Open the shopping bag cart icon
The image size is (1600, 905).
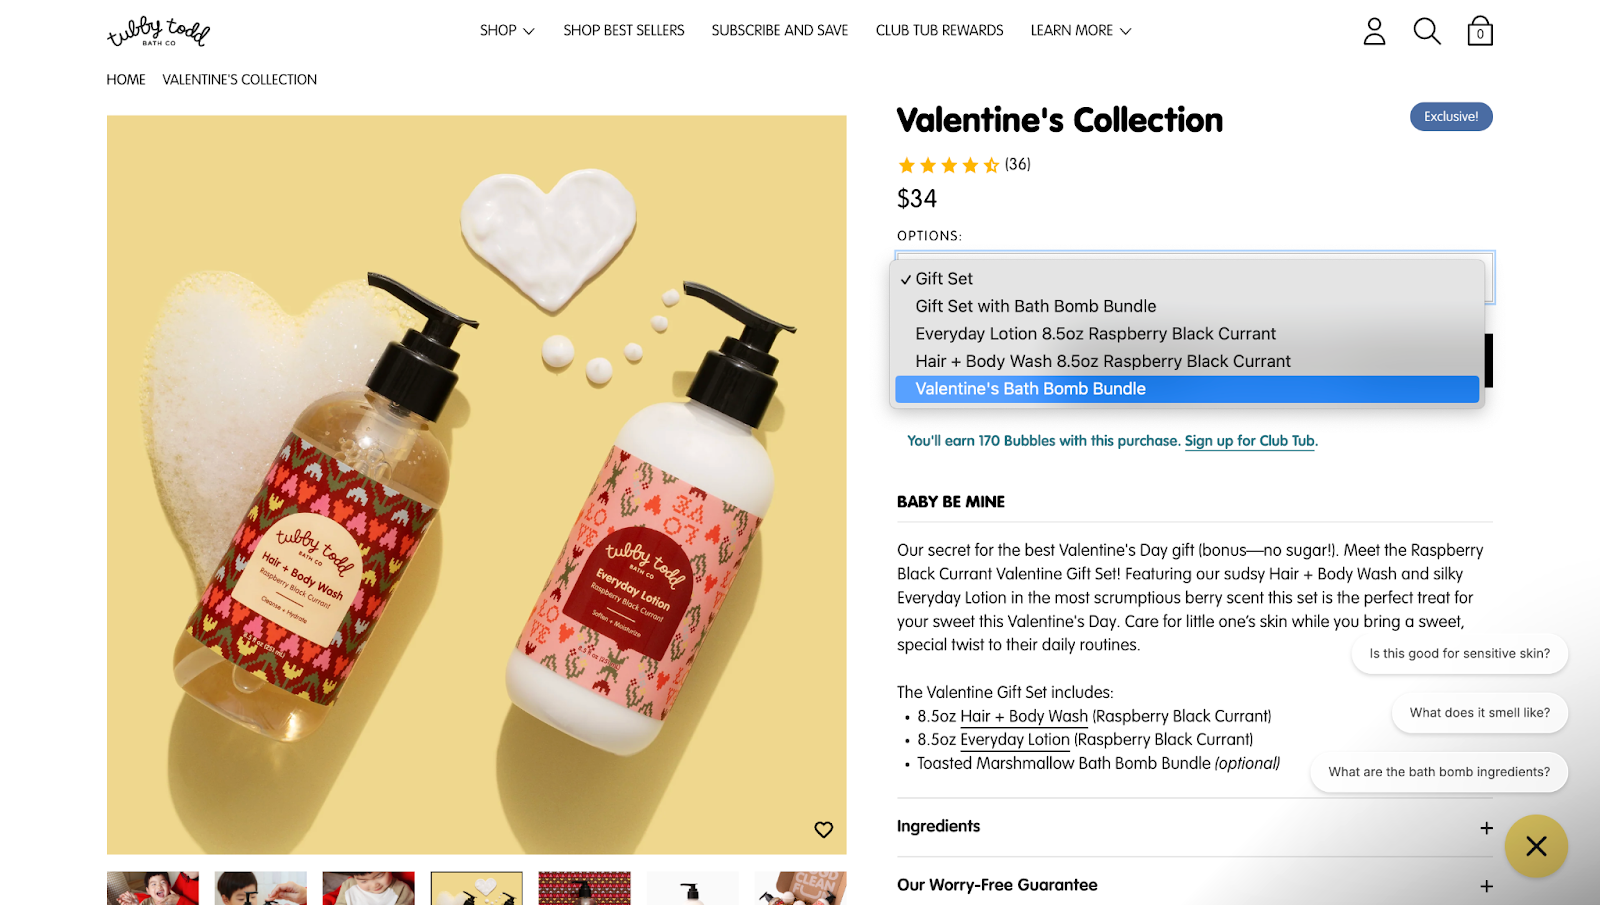pos(1480,31)
